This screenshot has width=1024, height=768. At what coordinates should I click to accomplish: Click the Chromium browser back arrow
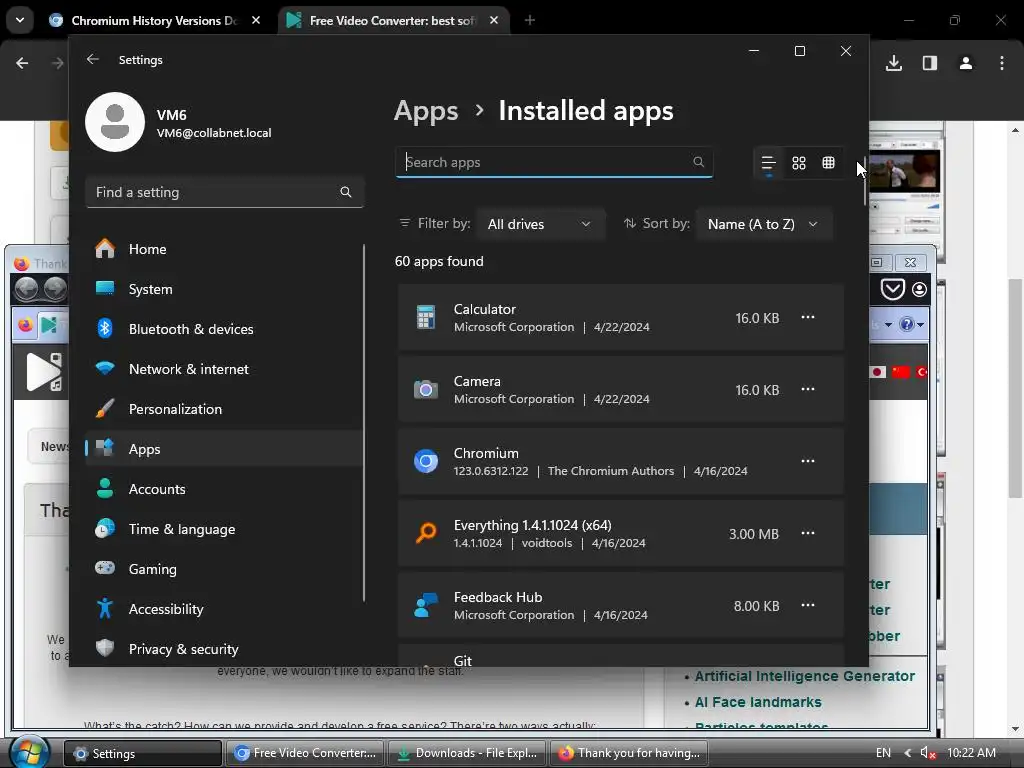tap(22, 63)
